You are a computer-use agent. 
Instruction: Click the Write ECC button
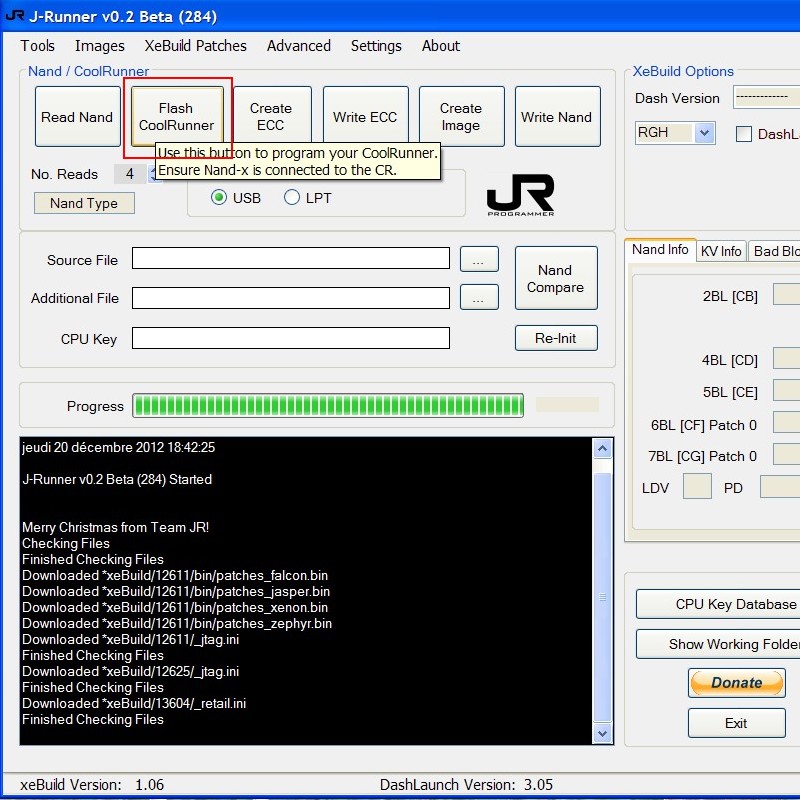tap(365, 115)
